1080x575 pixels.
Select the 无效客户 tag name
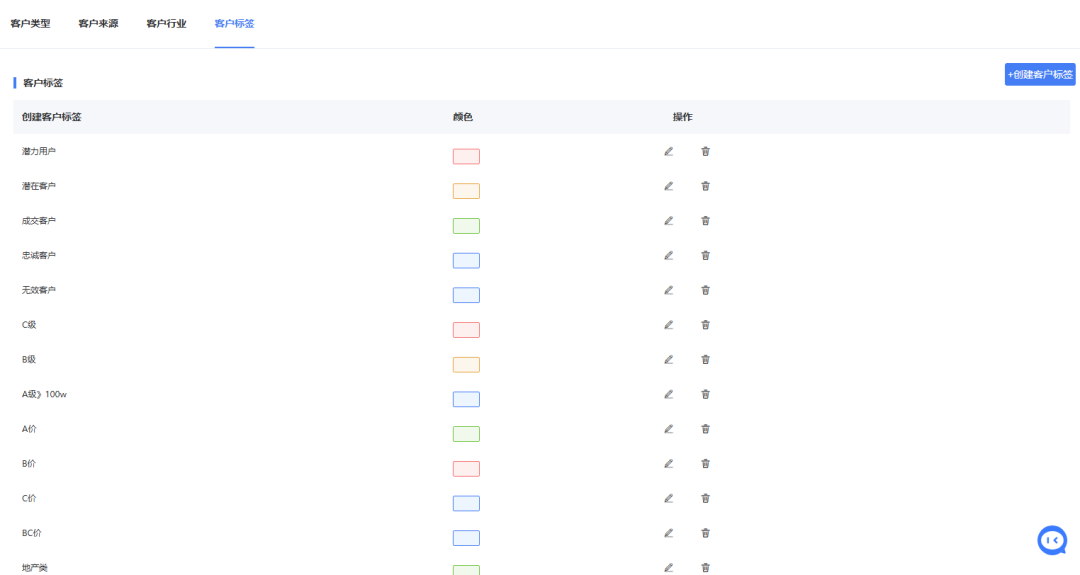click(x=39, y=290)
